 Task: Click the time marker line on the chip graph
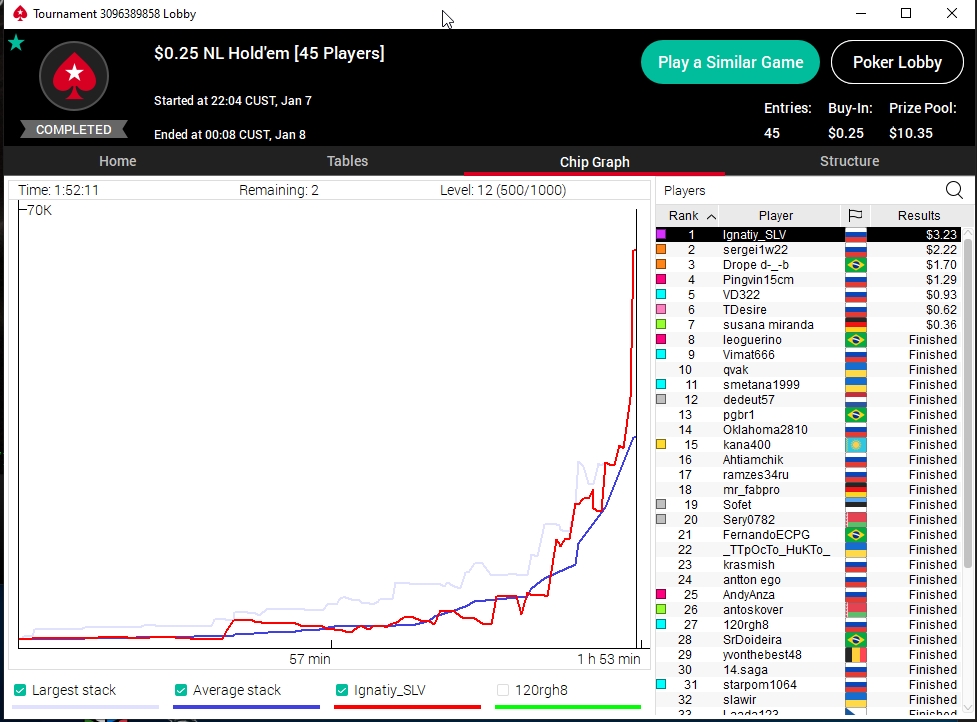[636, 429]
